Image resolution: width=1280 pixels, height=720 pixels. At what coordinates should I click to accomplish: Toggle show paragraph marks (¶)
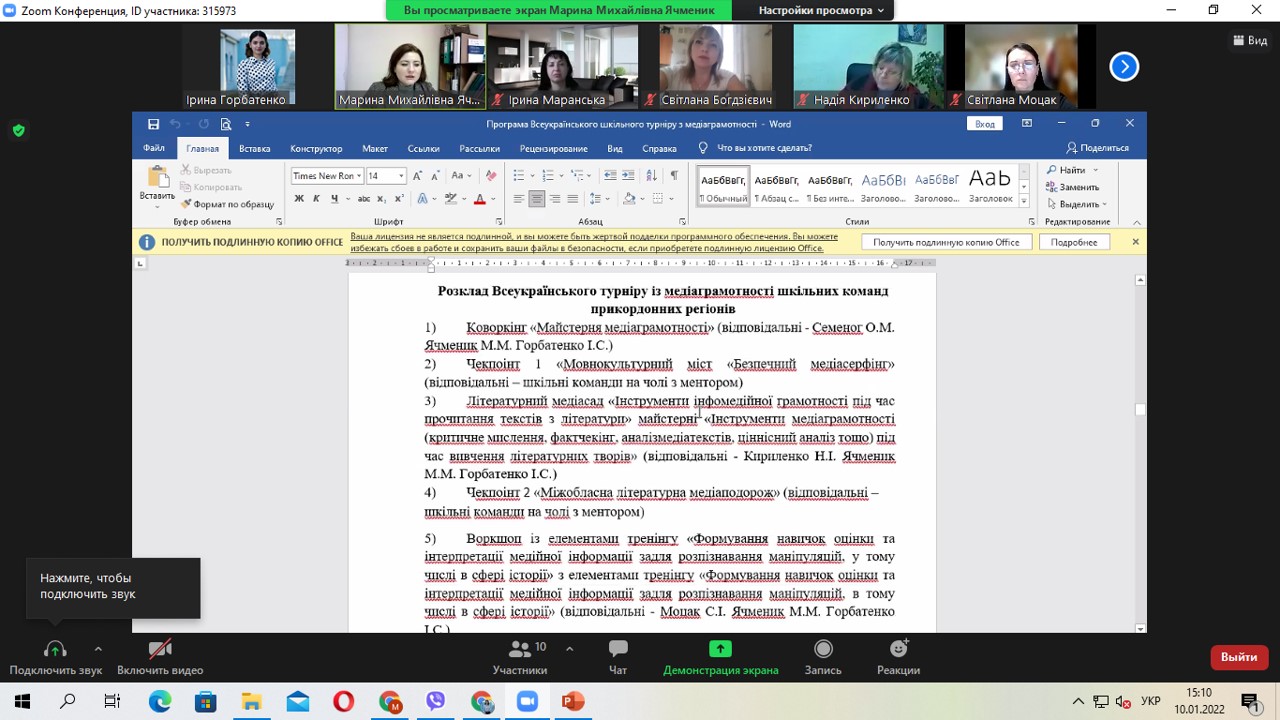point(674,176)
